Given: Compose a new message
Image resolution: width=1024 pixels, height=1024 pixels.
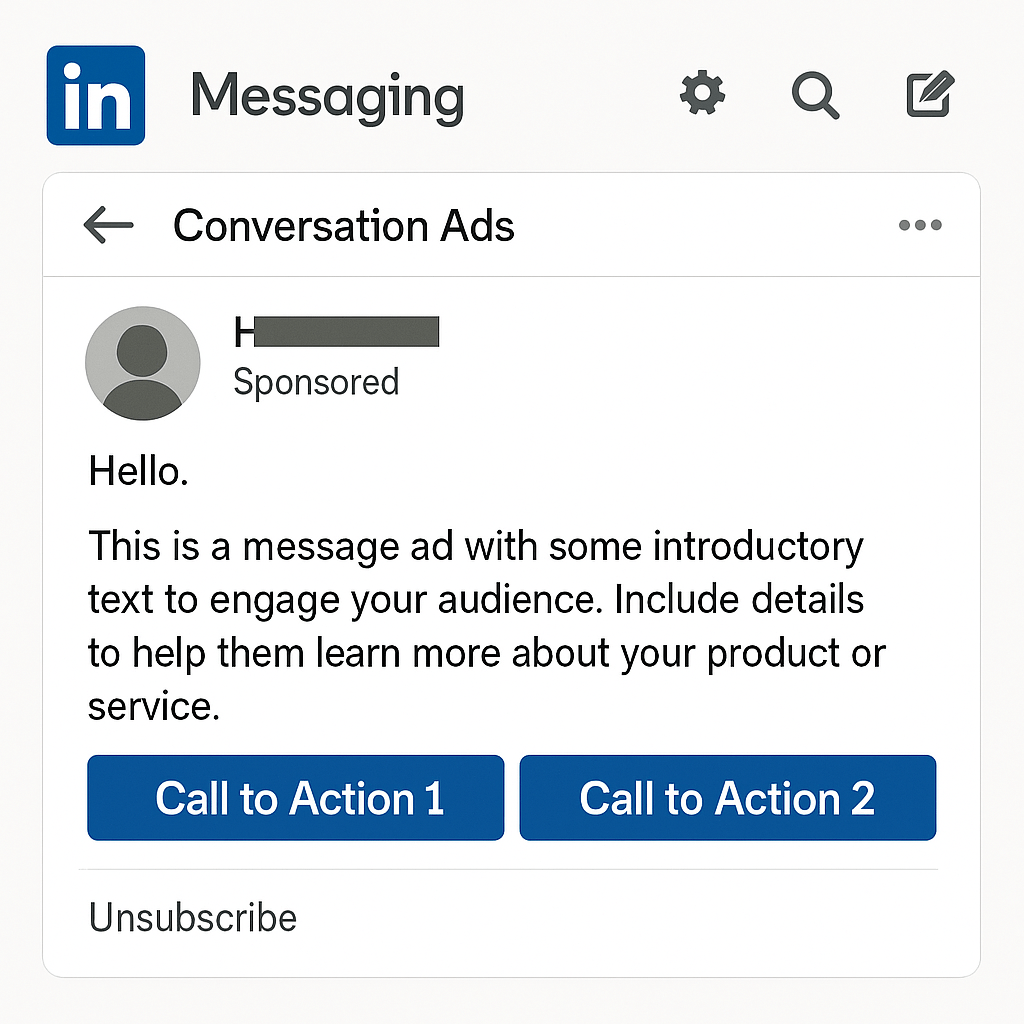Looking at the screenshot, I should (930, 95).
